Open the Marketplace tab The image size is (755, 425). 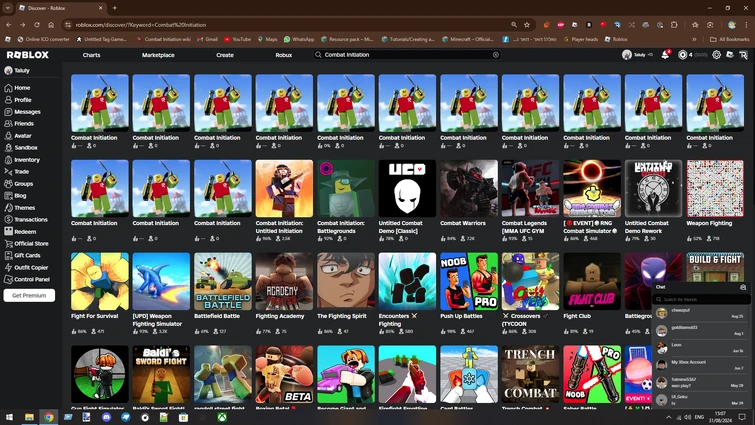click(158, 55)
